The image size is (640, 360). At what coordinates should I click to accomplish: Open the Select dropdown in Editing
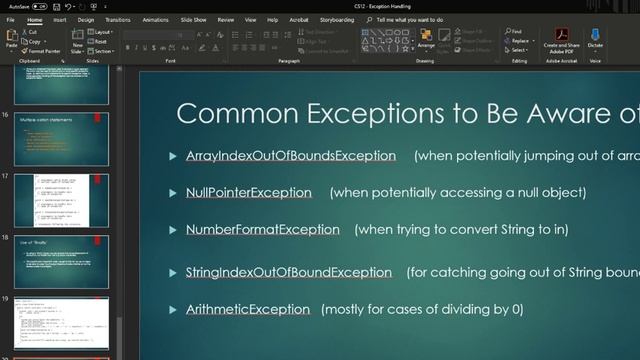pyautogui.click(x=516, y=50)
